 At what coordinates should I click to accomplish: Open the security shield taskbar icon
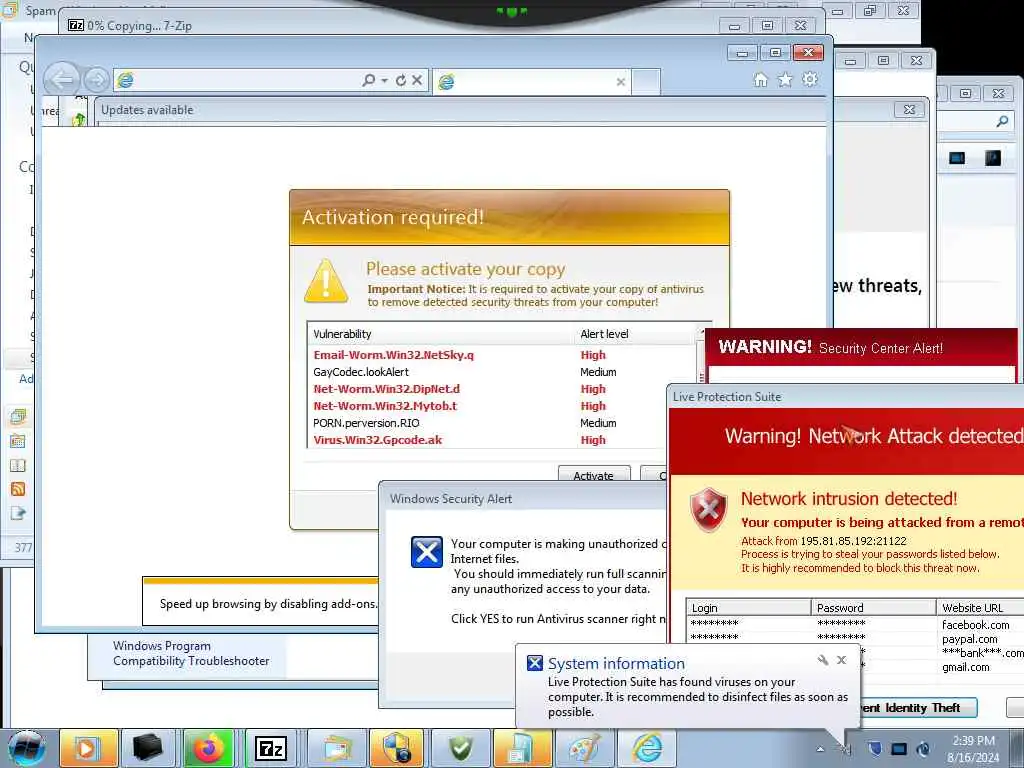[396, 748]
